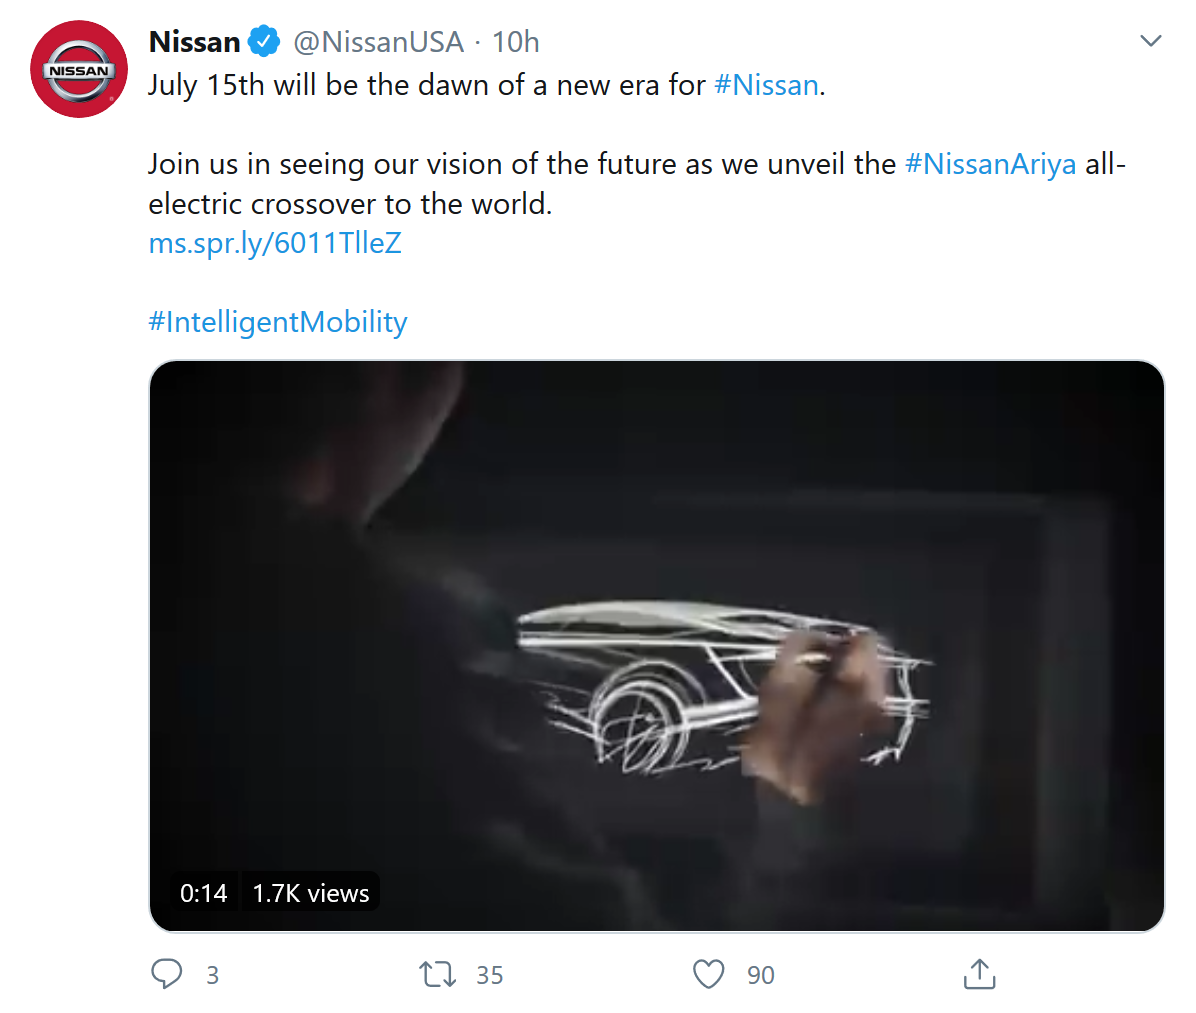
Task: Click the retweet count of 35
Action: pyautogui.click(x=490, y=975)
